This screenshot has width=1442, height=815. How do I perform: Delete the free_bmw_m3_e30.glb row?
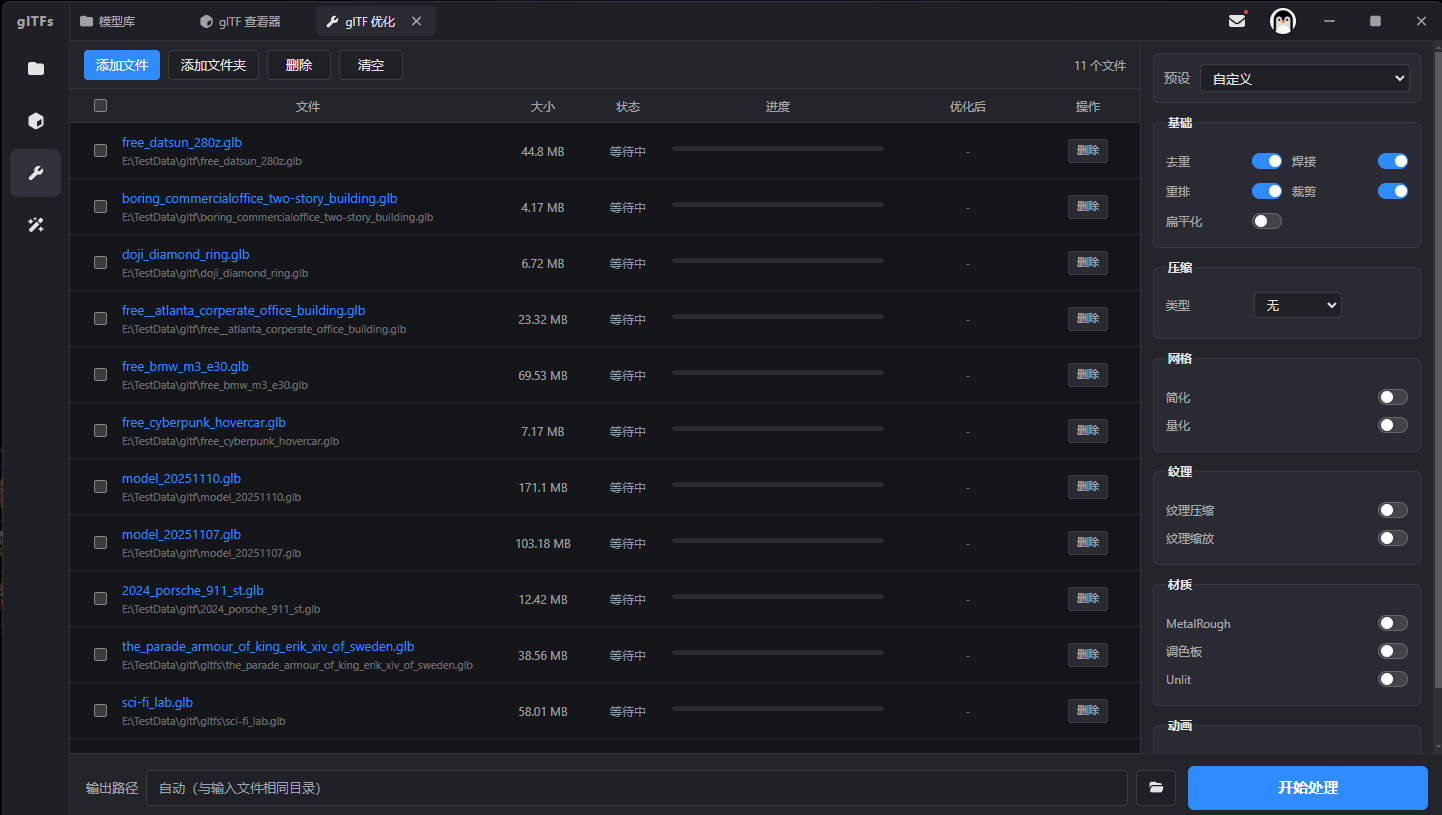1088,375
